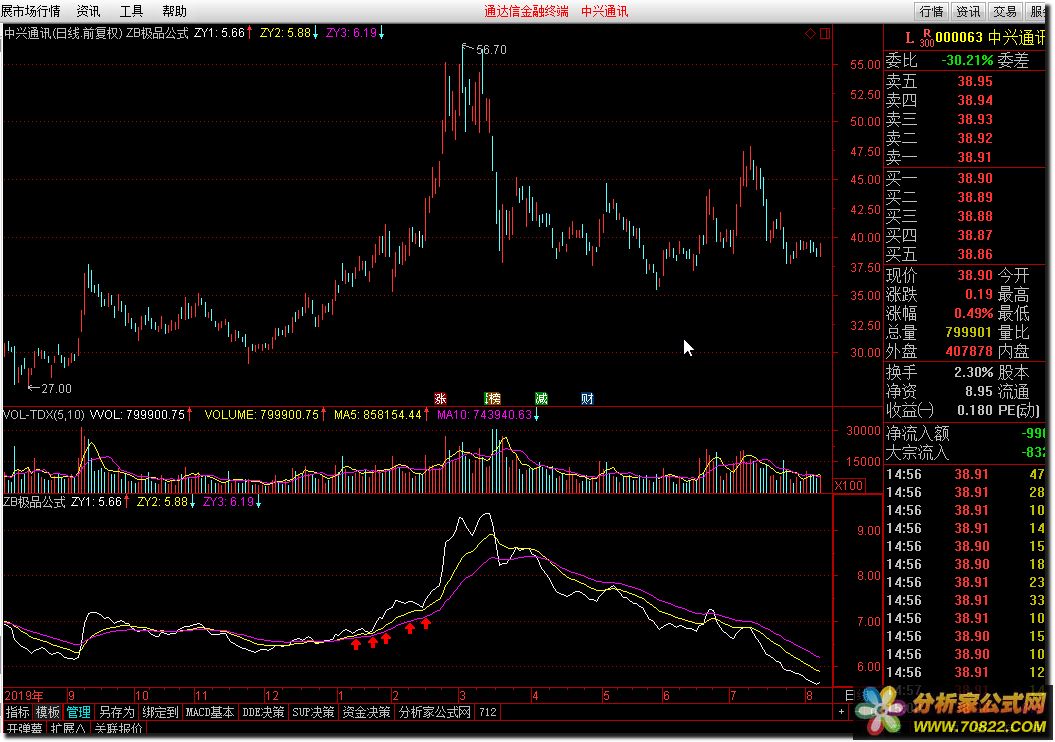Click the R 300 marker next to the stock code

click(x=926, y=38)
